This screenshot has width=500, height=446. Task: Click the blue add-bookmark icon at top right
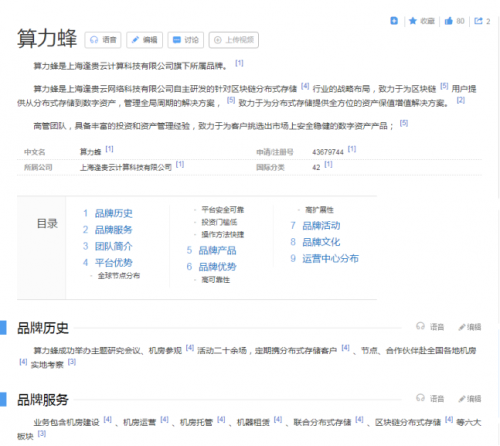(394, 21)
